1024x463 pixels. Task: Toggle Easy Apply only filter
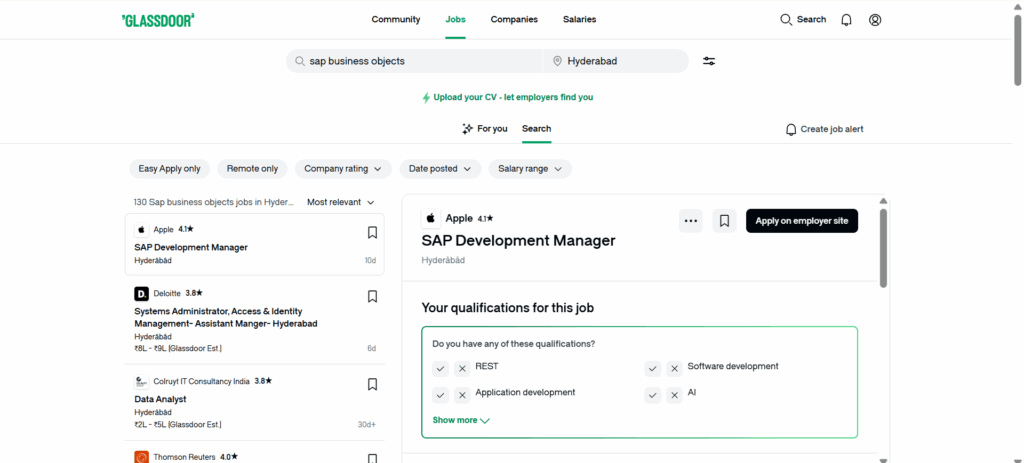[x=170, y=168]
